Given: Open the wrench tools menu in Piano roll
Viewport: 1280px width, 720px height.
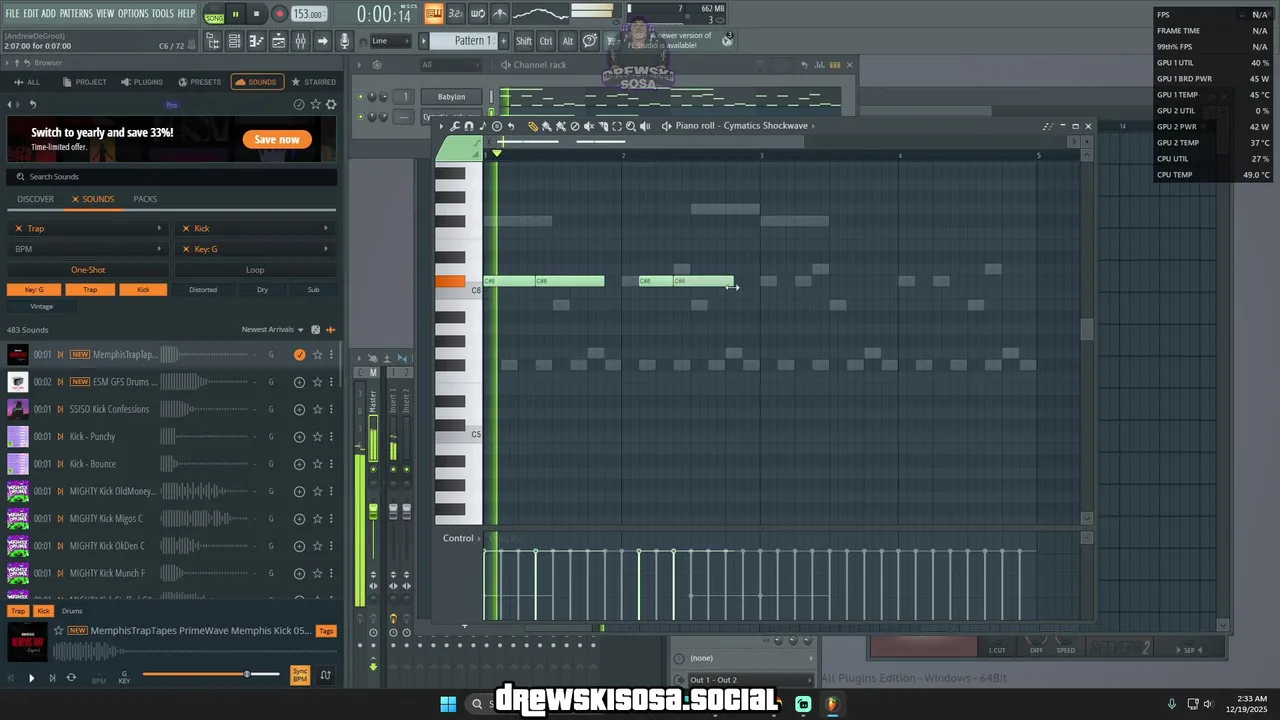Looking at the screenshot, I should (x=454, y=126).
